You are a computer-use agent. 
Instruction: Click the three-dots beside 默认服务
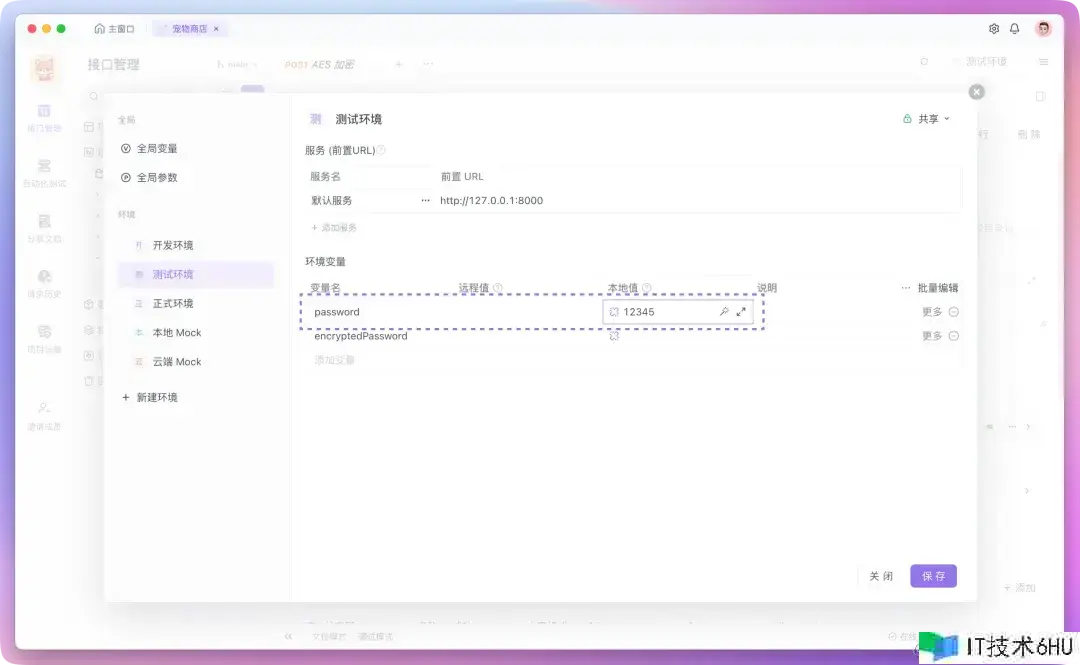425,200
